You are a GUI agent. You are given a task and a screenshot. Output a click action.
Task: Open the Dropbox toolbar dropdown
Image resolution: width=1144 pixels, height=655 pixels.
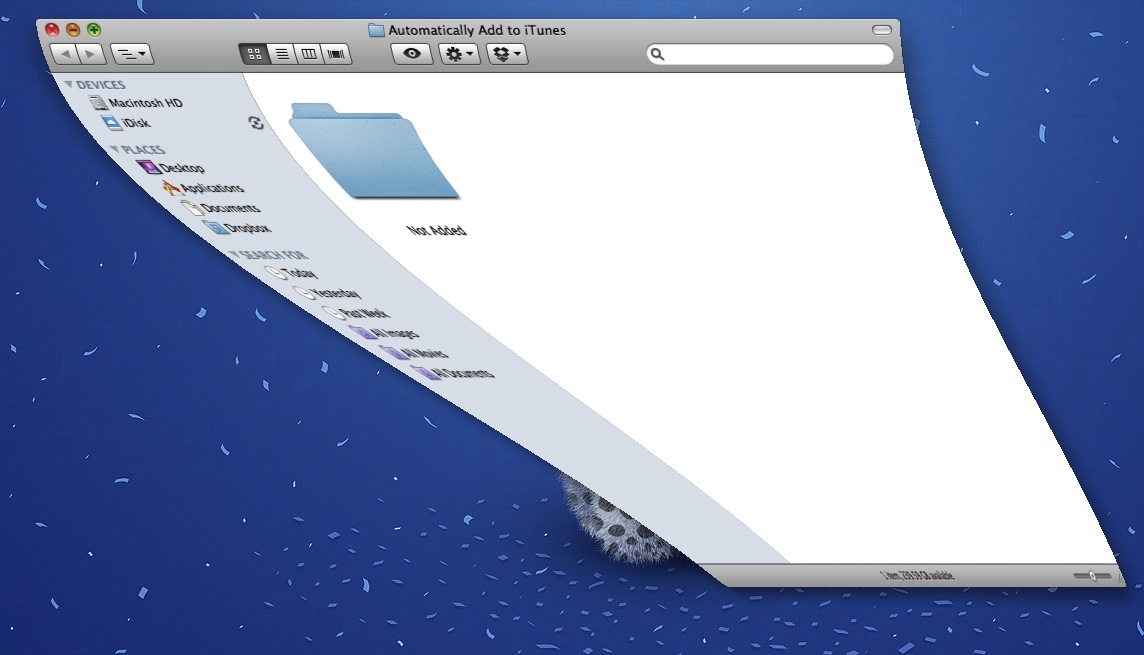click(508, 54)
